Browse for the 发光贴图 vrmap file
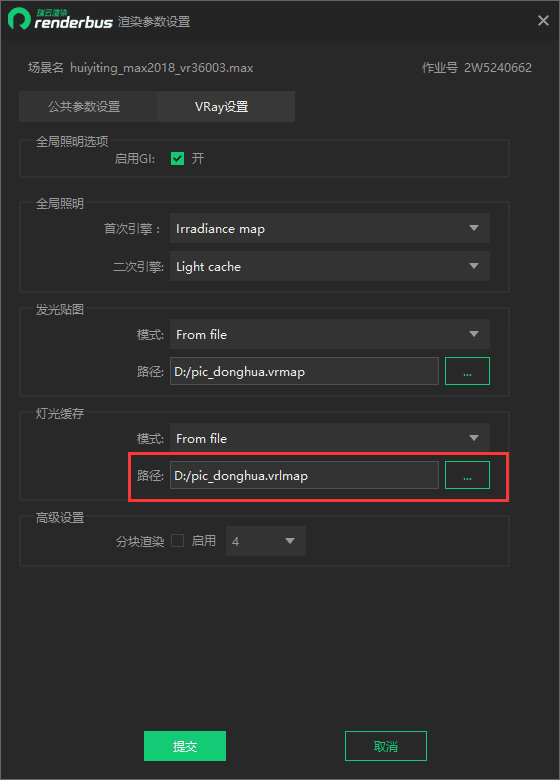 (467, 371)
